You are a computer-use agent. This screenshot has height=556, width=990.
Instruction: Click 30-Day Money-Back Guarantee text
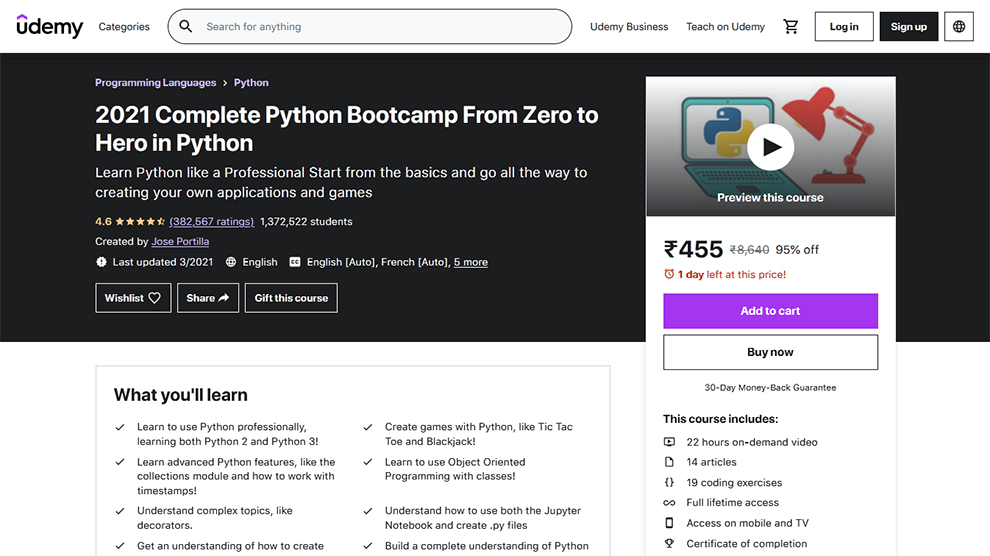click(x=770, y=387)
